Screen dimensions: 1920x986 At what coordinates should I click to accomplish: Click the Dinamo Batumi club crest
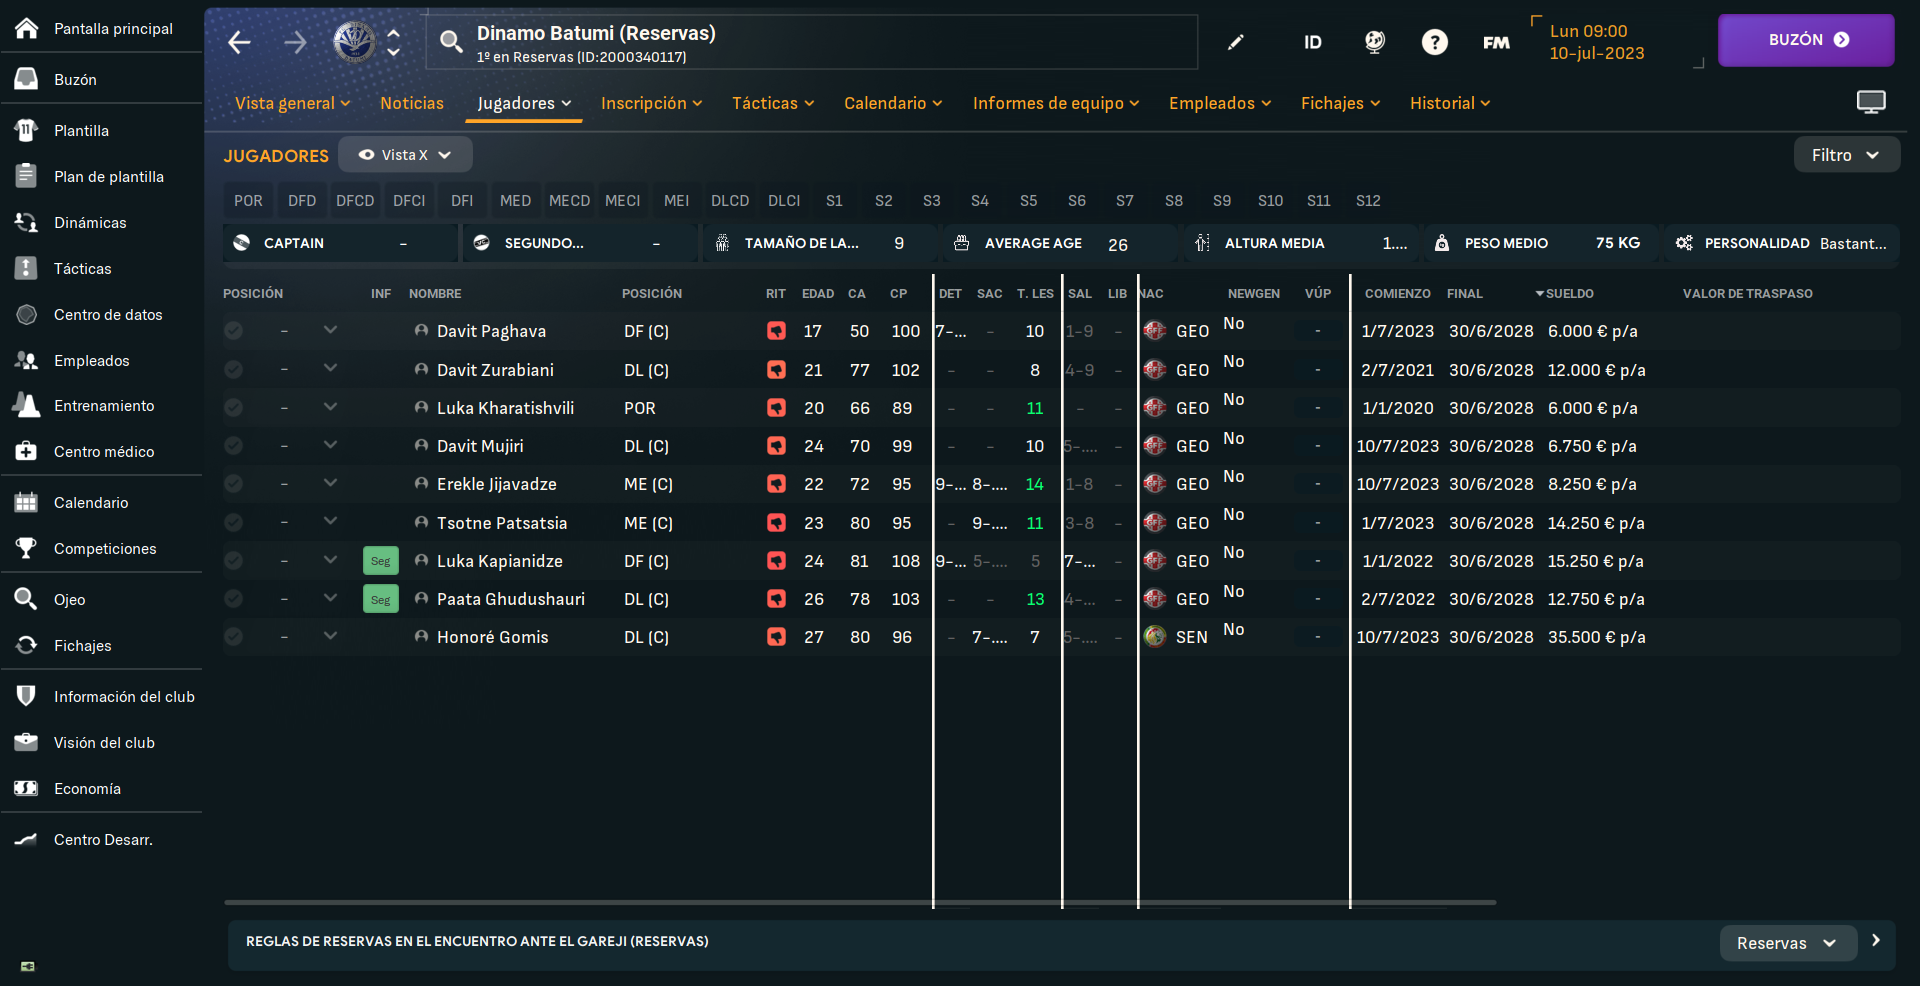point(354,42)
